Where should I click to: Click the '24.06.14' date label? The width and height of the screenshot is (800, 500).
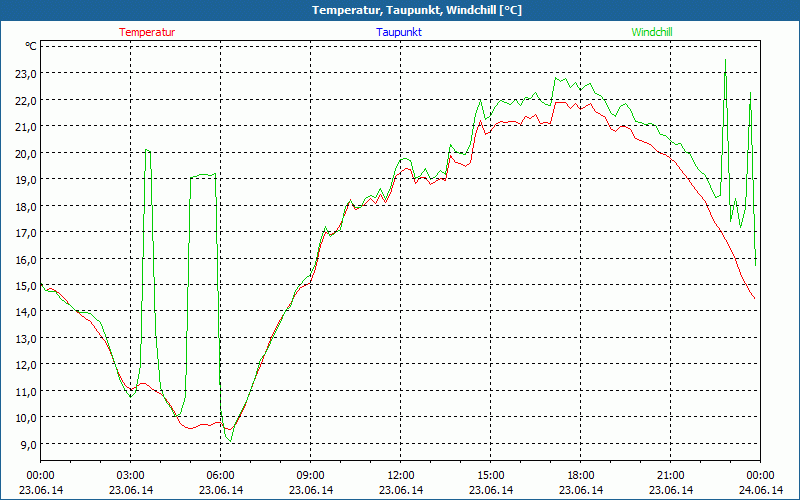click(761, 490)
